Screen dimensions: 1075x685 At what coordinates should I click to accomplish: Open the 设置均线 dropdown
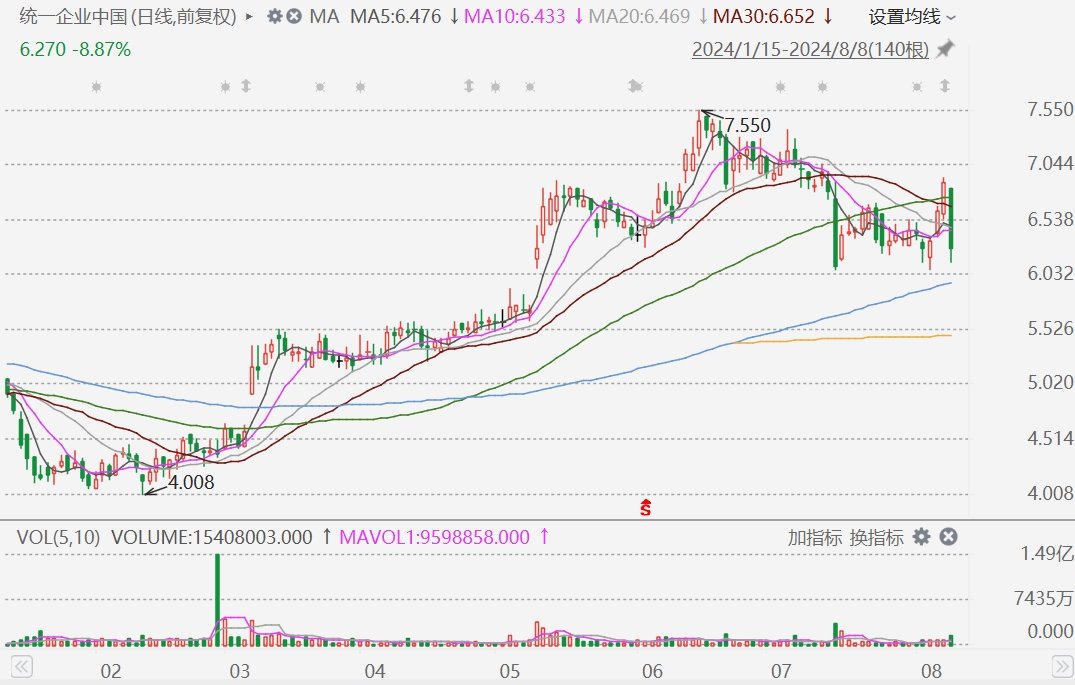(911, 17)
